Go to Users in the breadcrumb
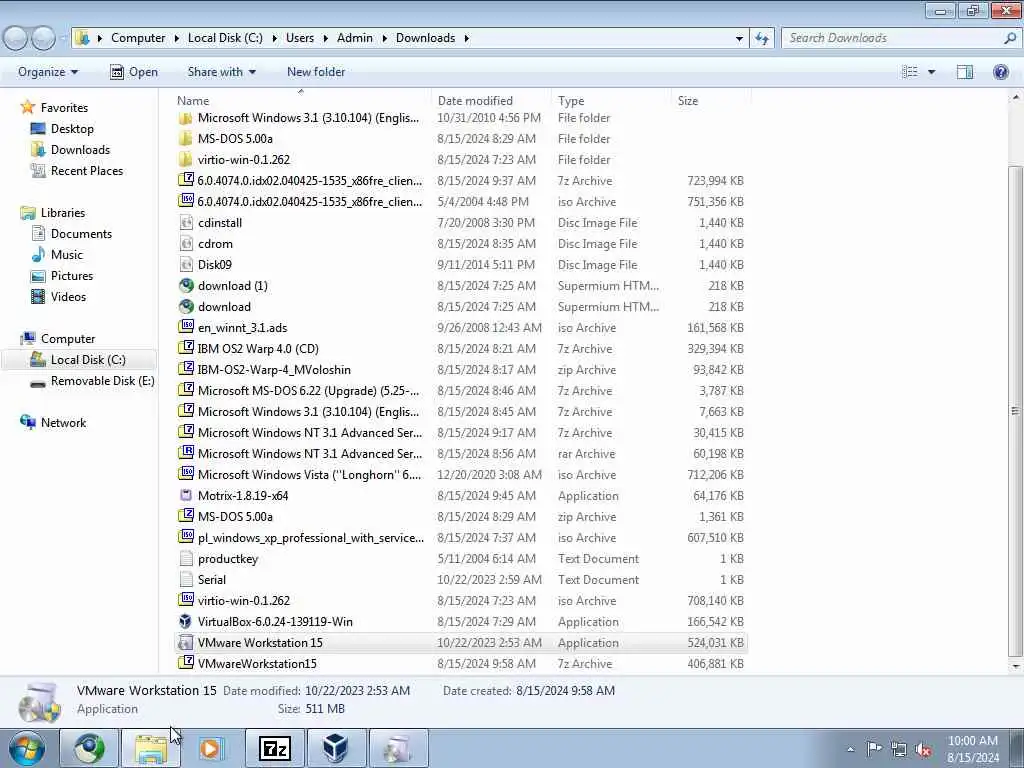Screen dimensions: 1024x768 300,38
